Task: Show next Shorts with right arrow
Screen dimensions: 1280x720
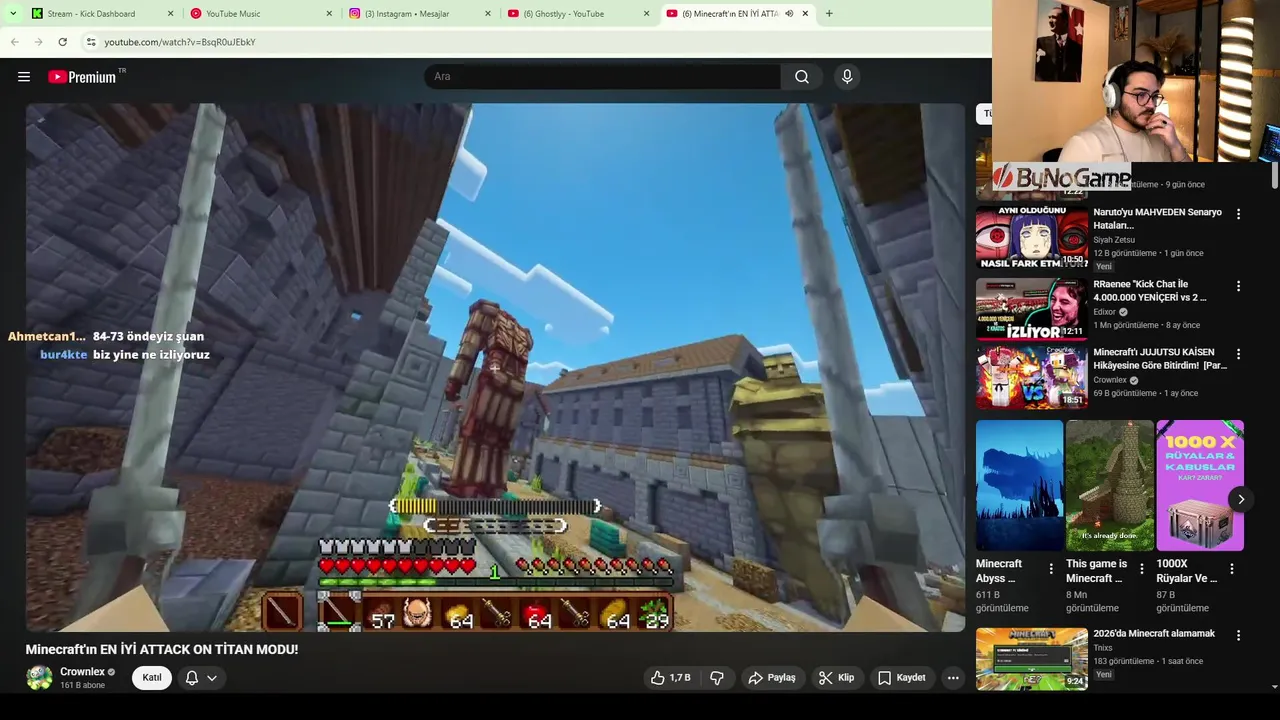Action: (1241, 499)
